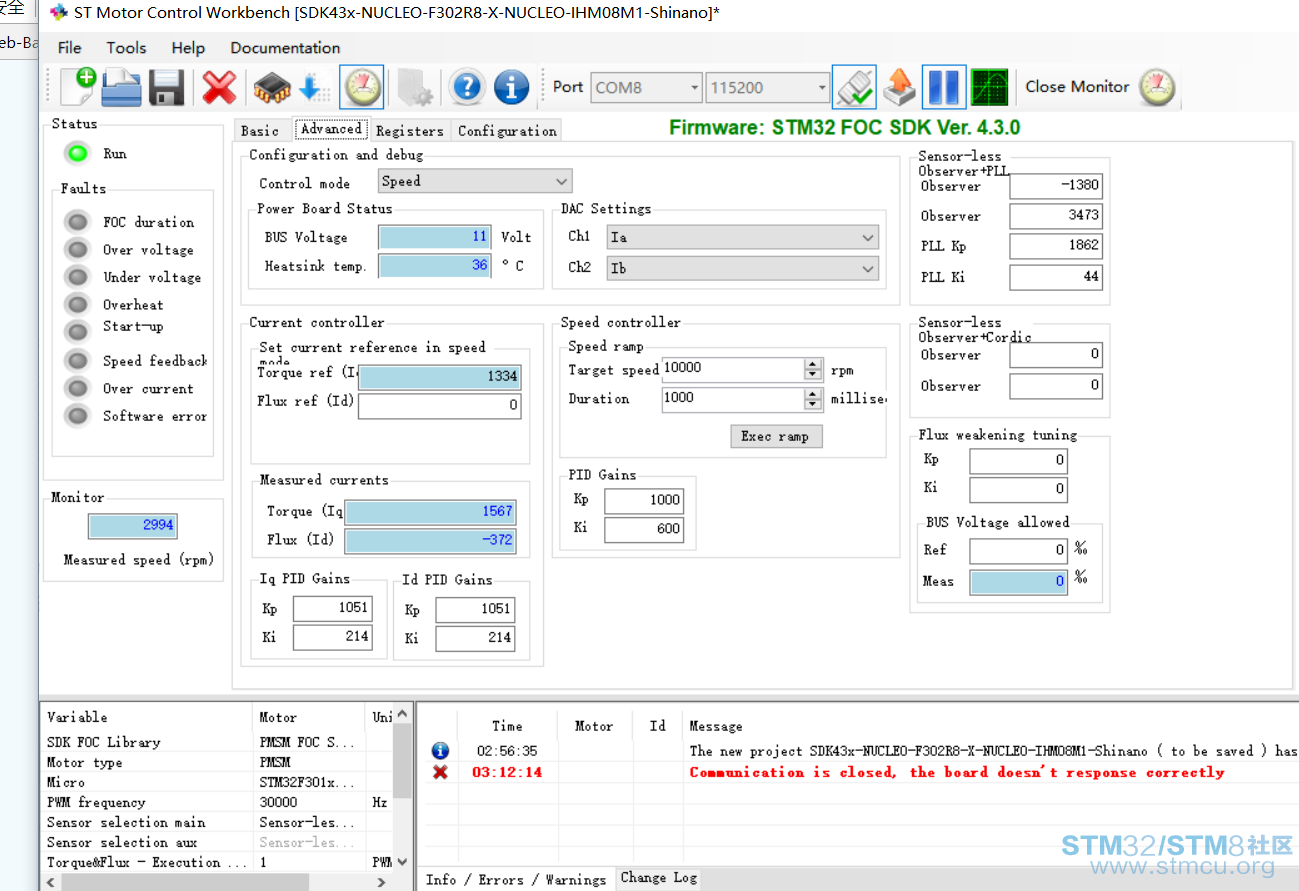The height and width of the screenshot is (891, 1299).
Task: Click the red X toolbar icon
Action: (219, 87)
